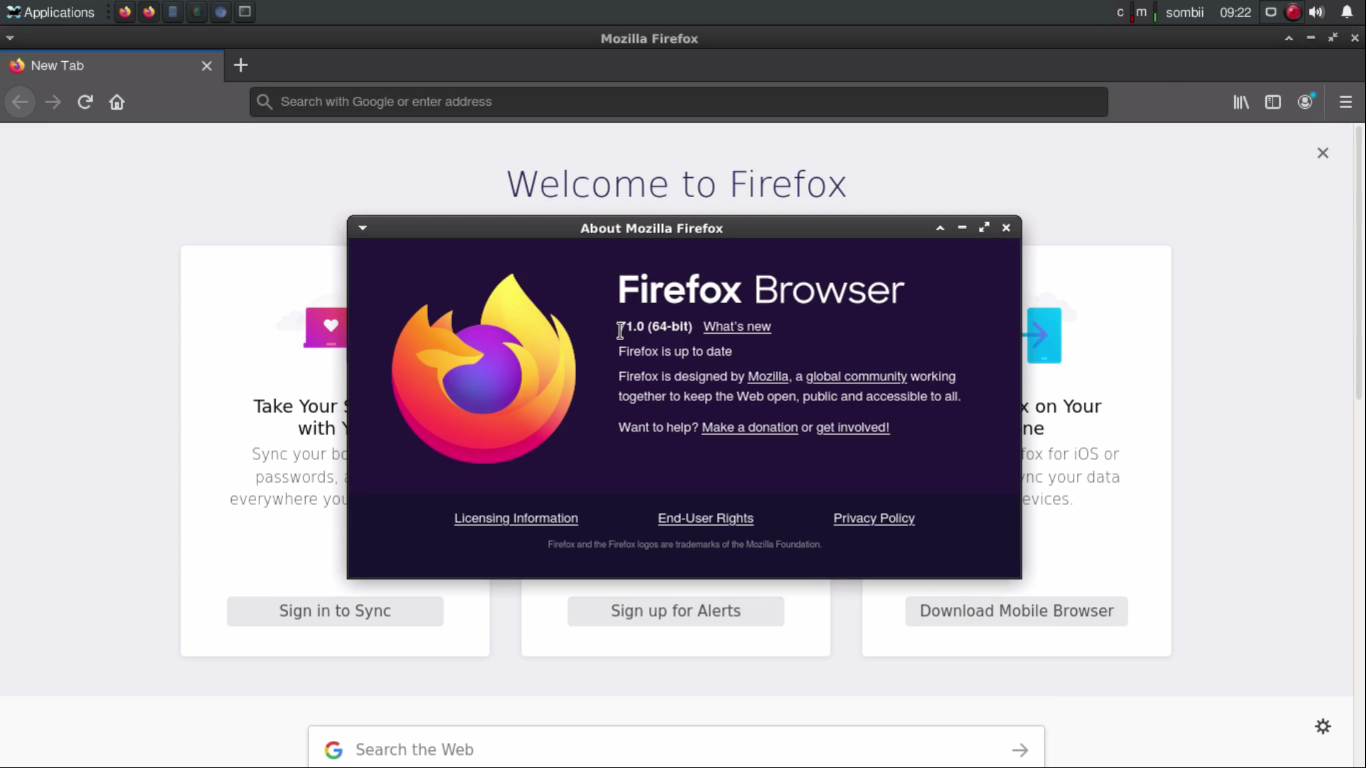Toggle roll-up on the About window
1366x768 pixels.
click(x=940, y=227)
